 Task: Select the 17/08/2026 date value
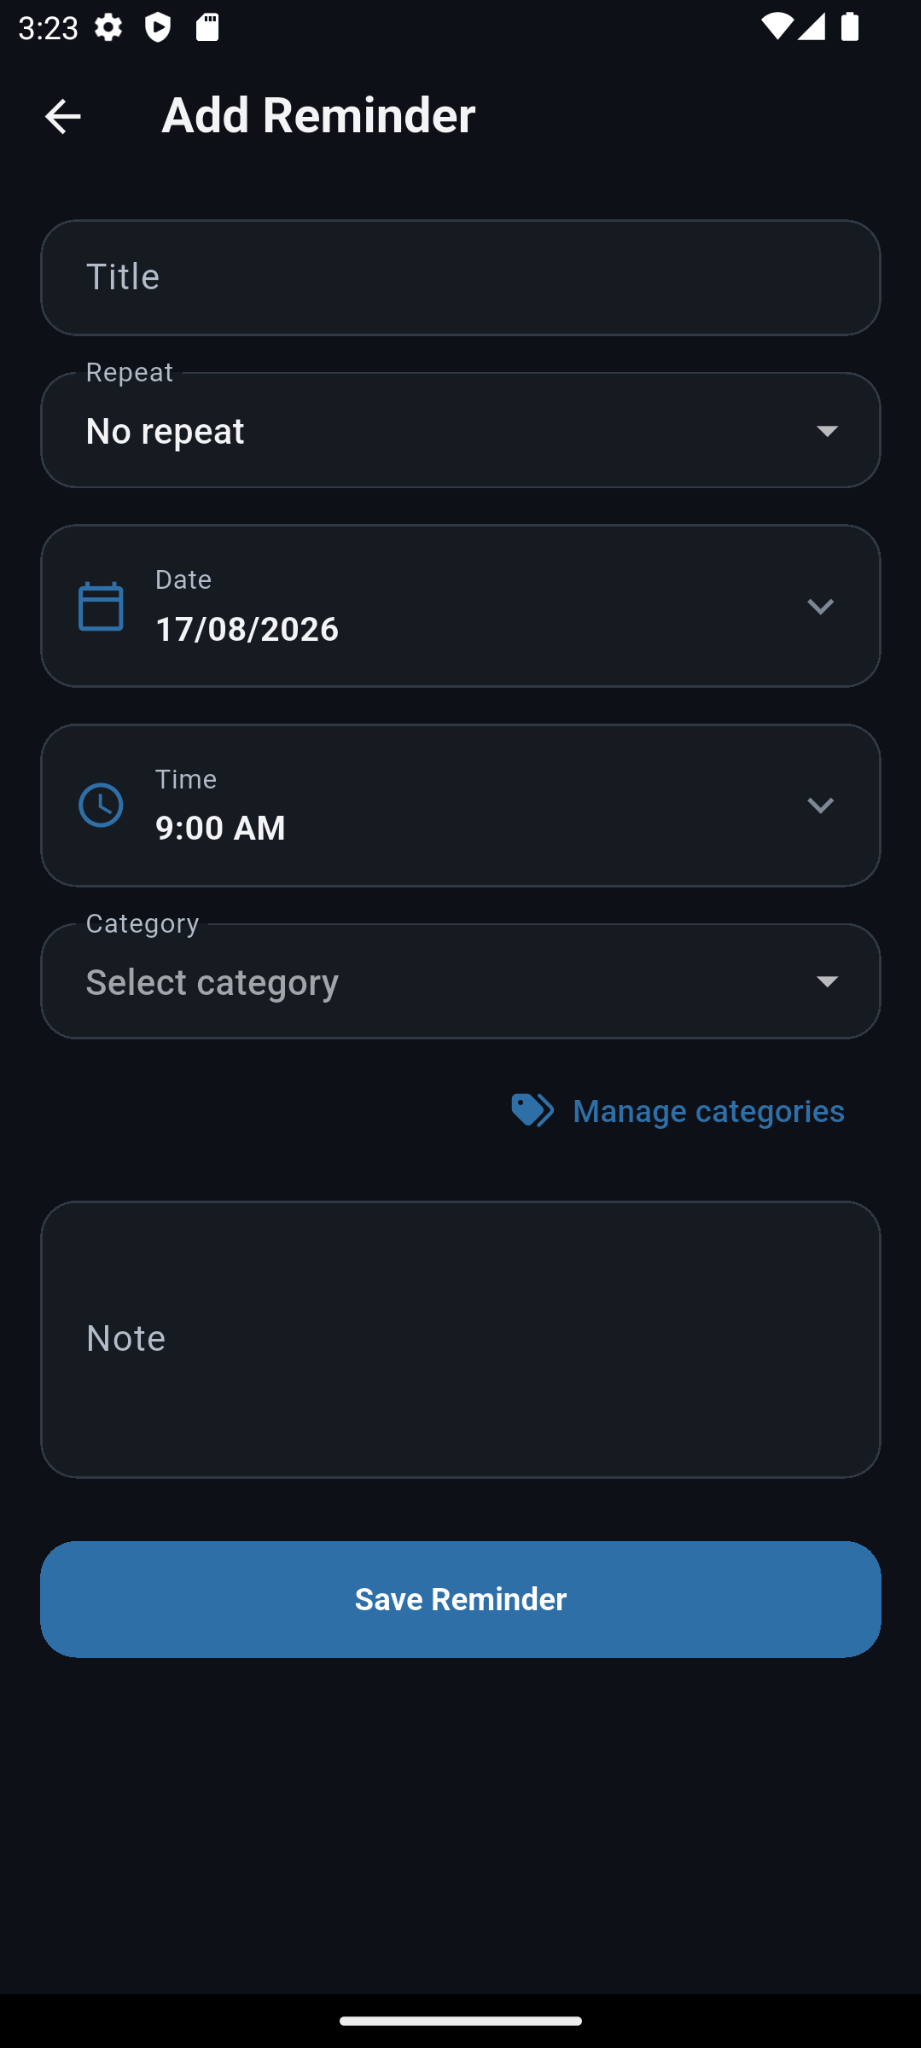(x=247, y=629)
